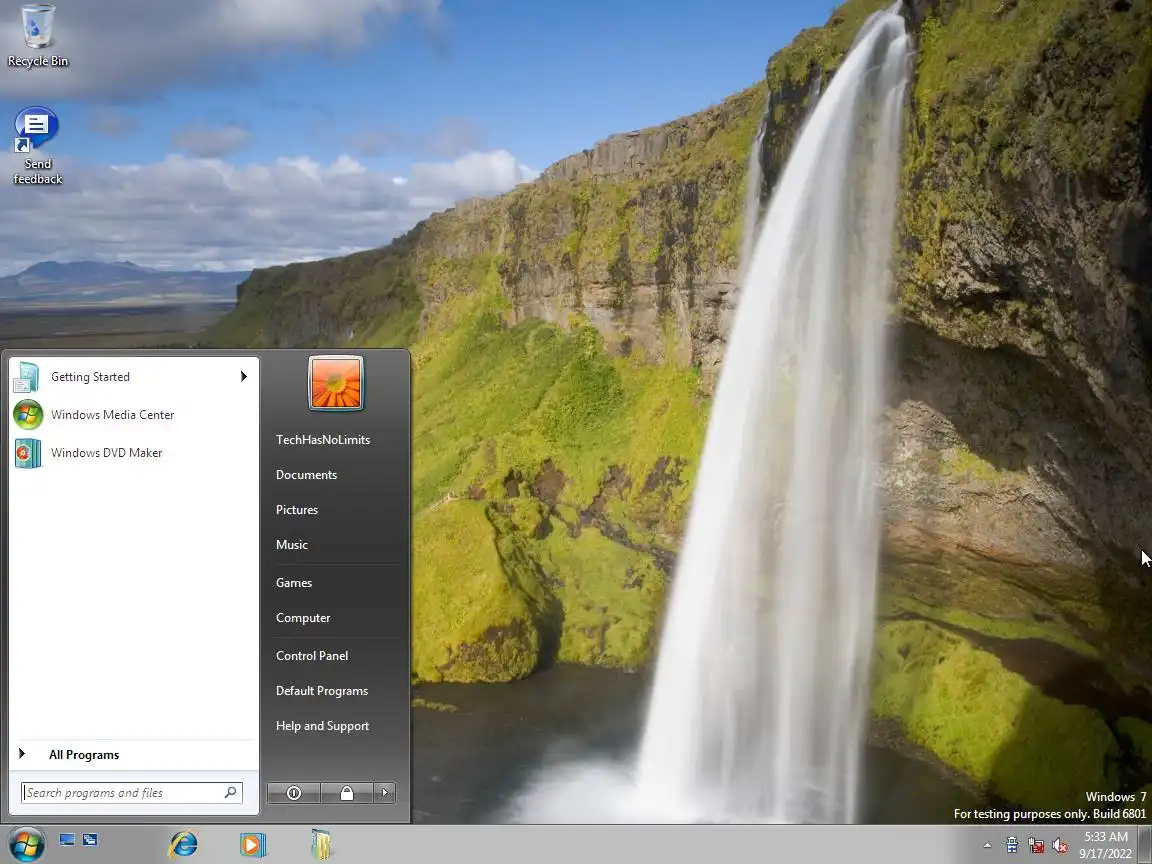The height and width of the screenshot is (864, 1152).
Task: Open Help and Support
Action: click(x=323, y=726)
